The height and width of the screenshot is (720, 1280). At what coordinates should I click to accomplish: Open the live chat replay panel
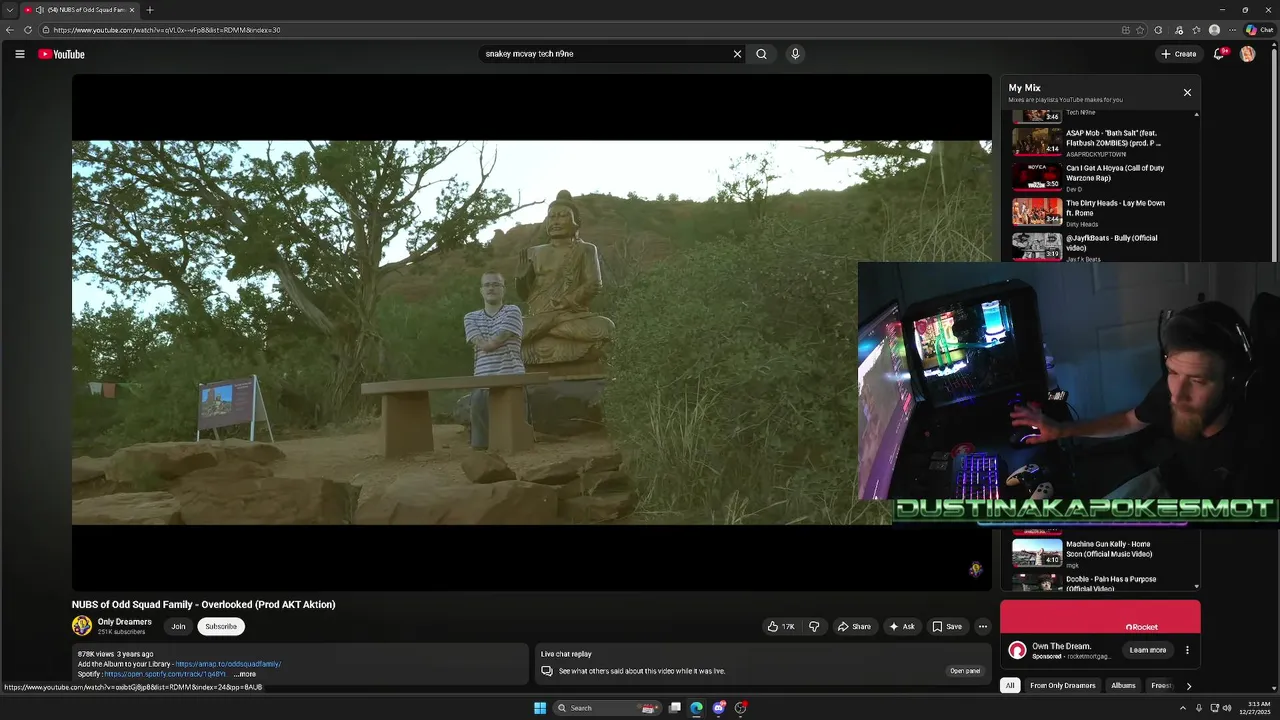[x=965, y=671]
